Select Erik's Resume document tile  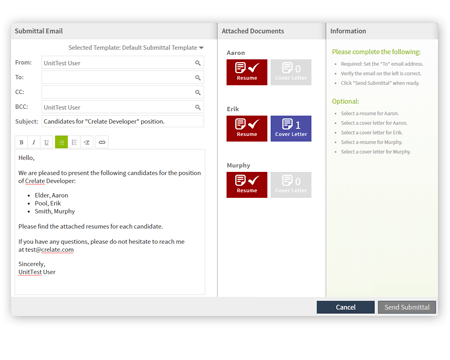pos(247,129)
